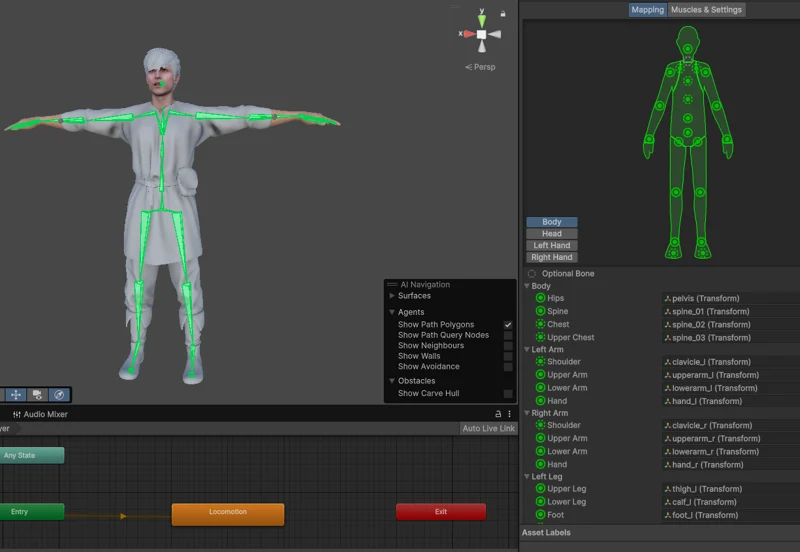Enable Show Path Query Nodes checkbox
This screenshot has height=552, width=800.
[x=508, y=335]
